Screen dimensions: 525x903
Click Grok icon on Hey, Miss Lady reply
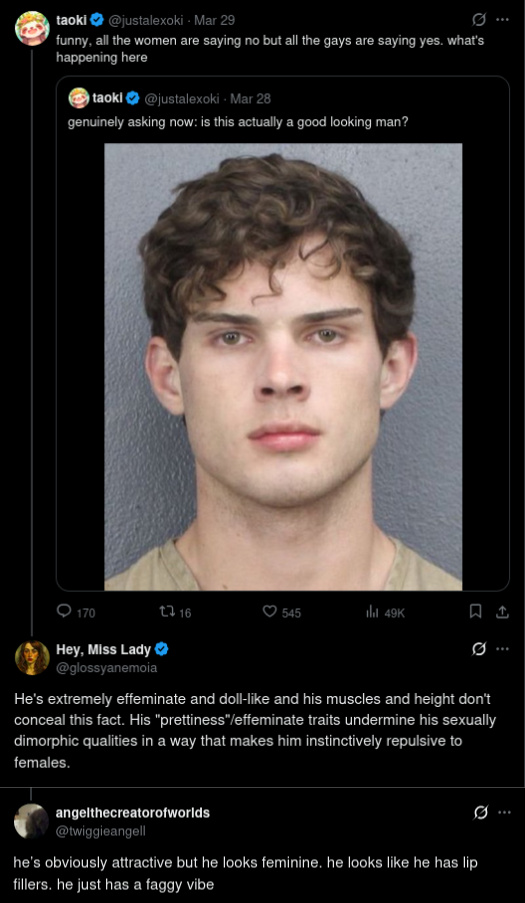click(x=478, y=649)
